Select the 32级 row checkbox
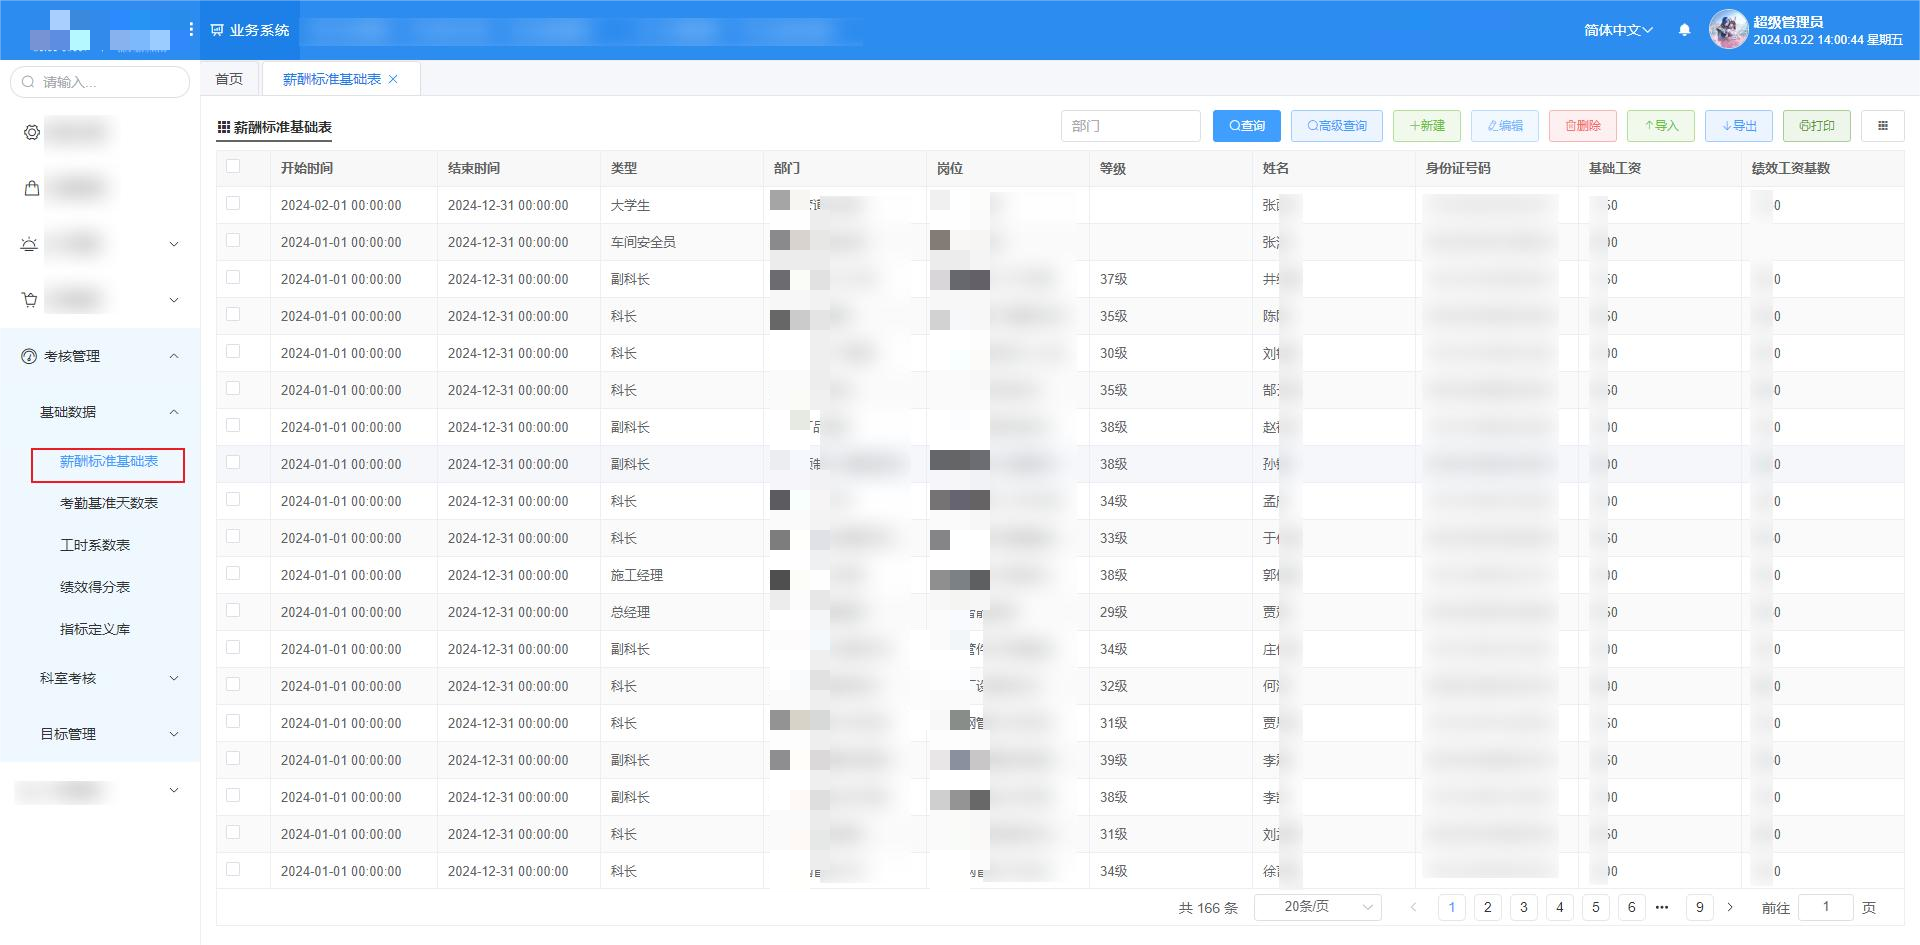Image resolution: width=1920 pixels, height=945 pixels. tap(233, 685)
